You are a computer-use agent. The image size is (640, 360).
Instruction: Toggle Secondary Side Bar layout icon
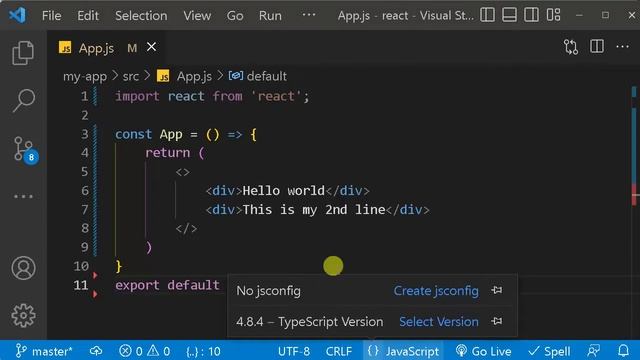[531, 15]
